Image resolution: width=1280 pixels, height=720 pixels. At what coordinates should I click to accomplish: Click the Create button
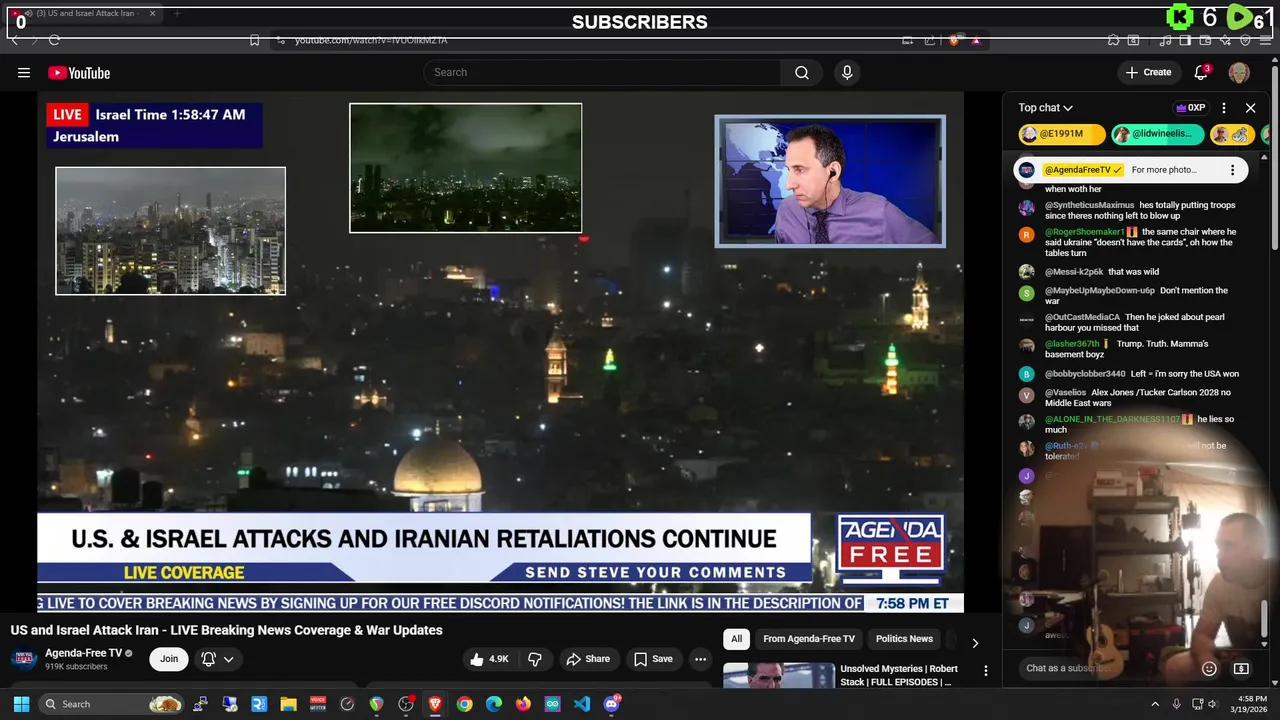click(x=1148, y=72)
